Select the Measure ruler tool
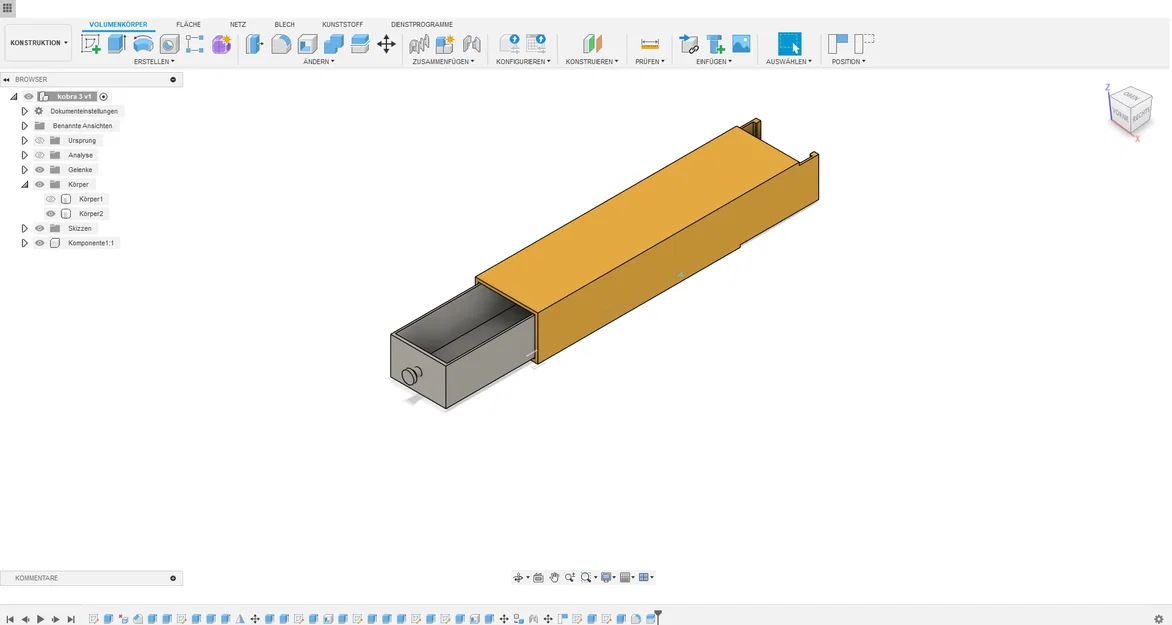Image resolution: width=1172 pixels, height=625 pixels. [650, 44]
